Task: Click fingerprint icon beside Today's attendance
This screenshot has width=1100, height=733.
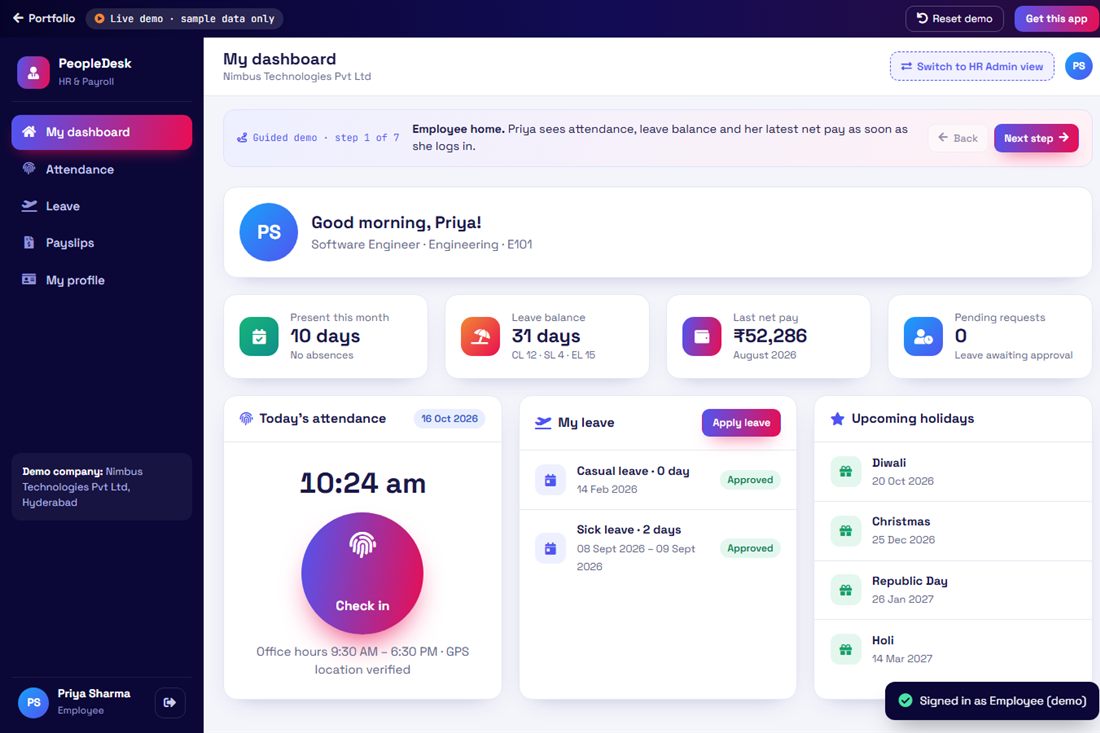Action: (246, 418)
